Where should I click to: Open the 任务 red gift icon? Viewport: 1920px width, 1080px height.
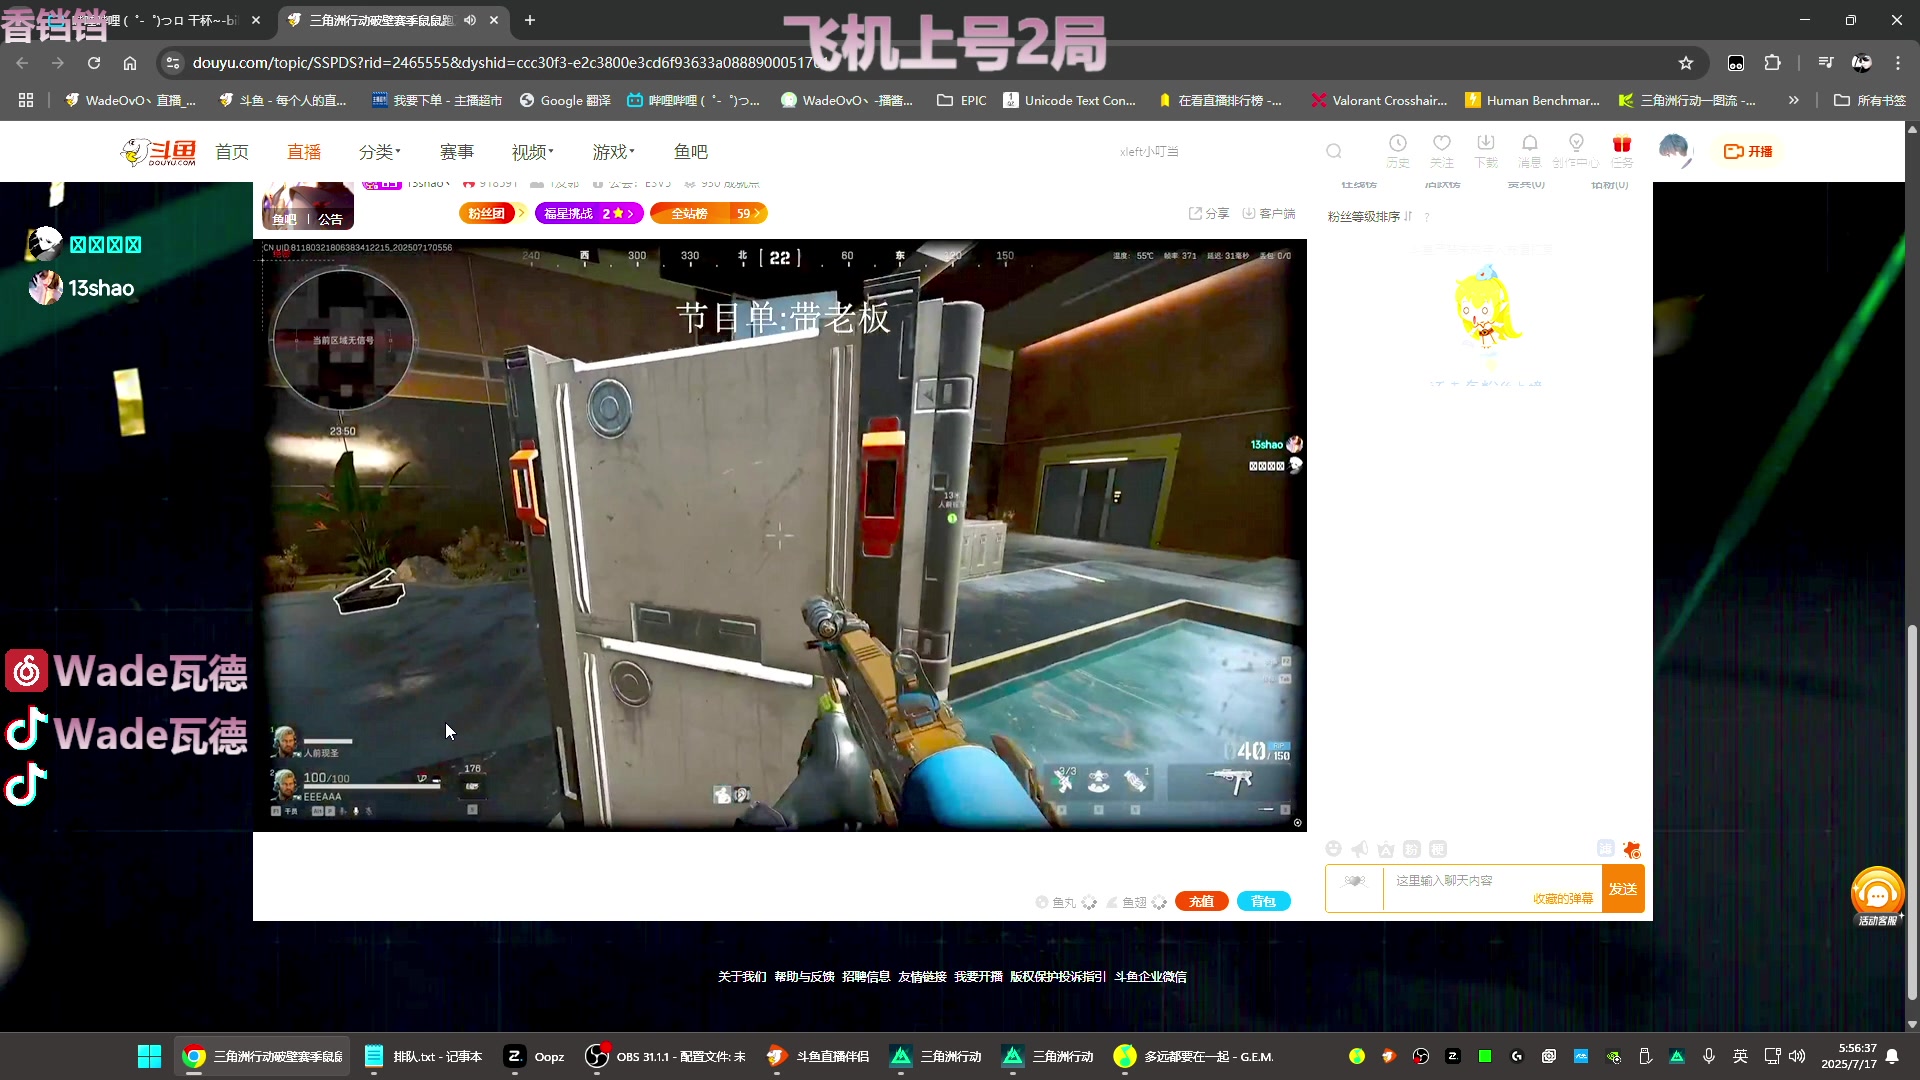1621,144
